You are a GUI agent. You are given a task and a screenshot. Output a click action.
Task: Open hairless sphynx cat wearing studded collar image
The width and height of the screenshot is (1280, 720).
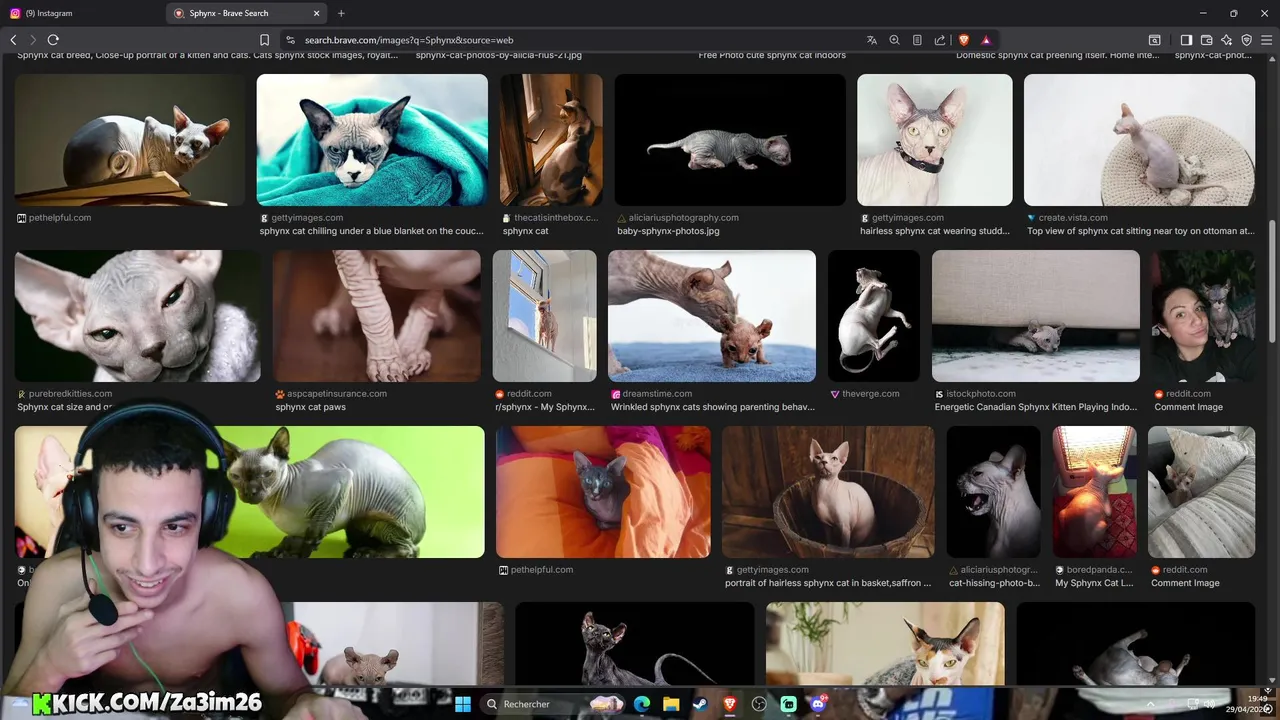pyautogui.click(x=935, y=140)
